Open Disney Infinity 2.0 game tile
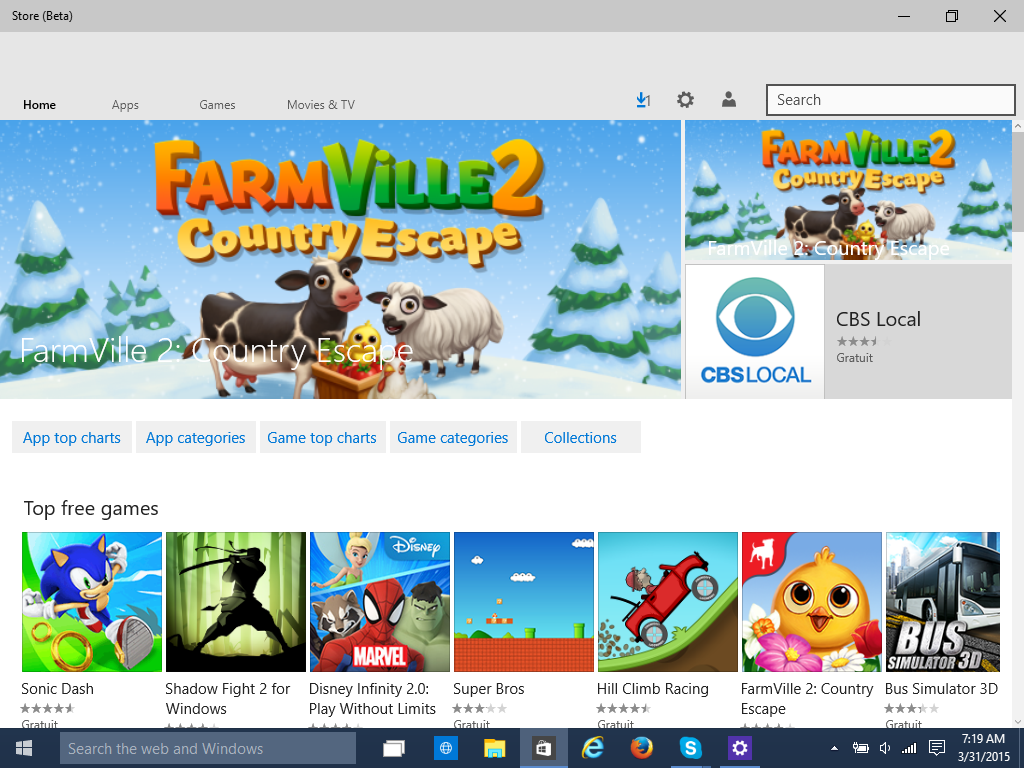 380,601
